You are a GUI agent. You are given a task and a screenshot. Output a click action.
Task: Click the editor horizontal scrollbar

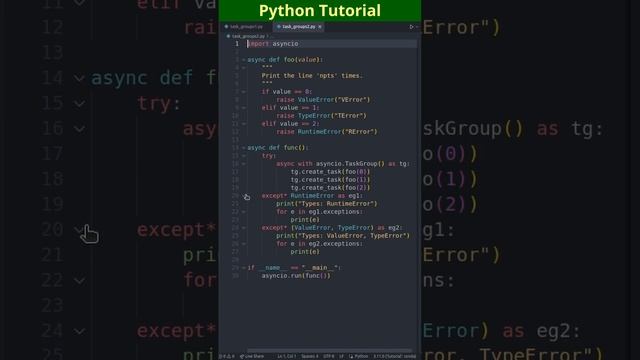(x=329, y=350)
